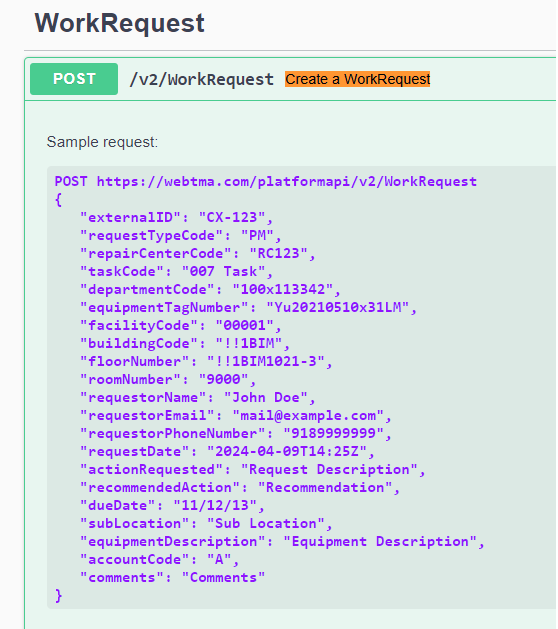Click the "requestorPhoneNumber": "9189999999" line
Image resolution: width=558 pixels, height=629 pixels.
[235, 434]
